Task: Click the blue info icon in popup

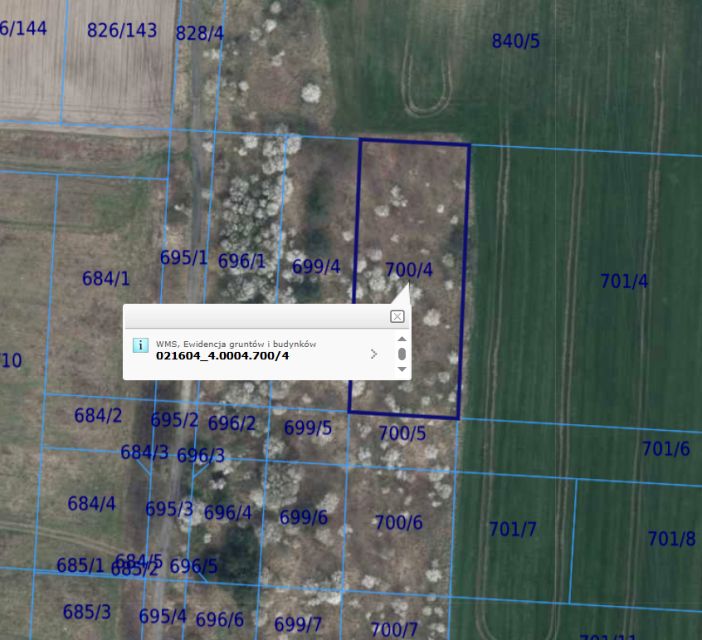Action: (141, 345)
